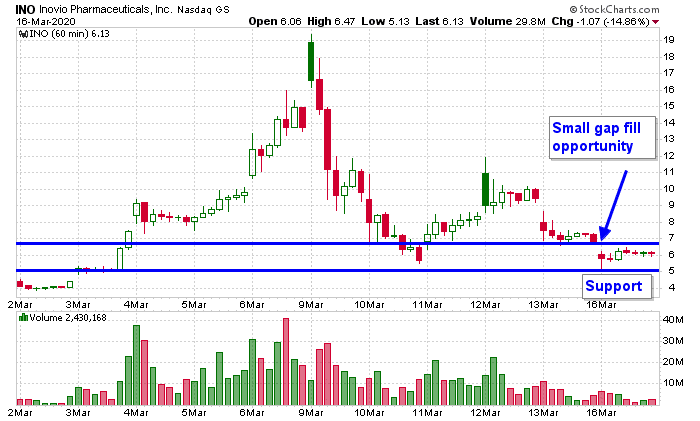Click the 3Mar label under the volume panel

tap(78, 413)
